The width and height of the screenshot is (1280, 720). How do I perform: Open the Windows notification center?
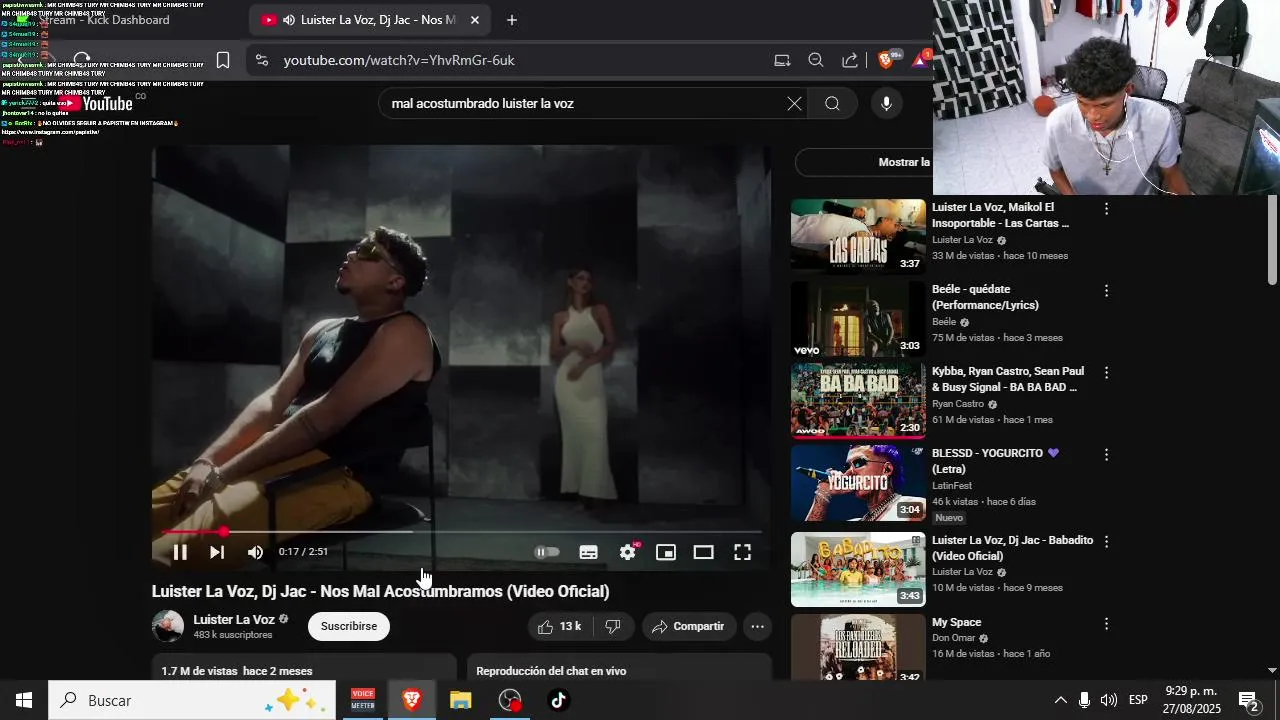[1248, 700]
